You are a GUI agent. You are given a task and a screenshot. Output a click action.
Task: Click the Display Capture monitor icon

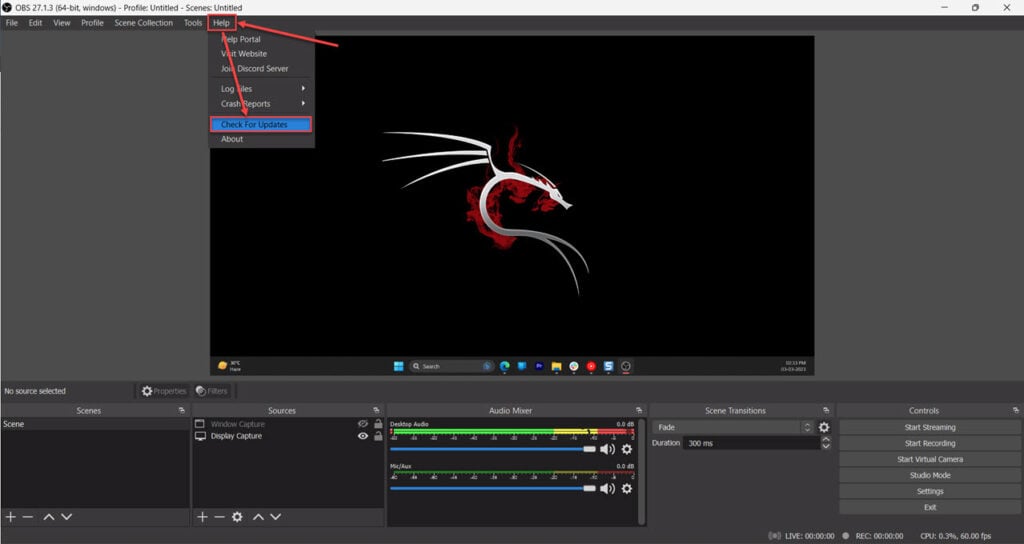200,436
